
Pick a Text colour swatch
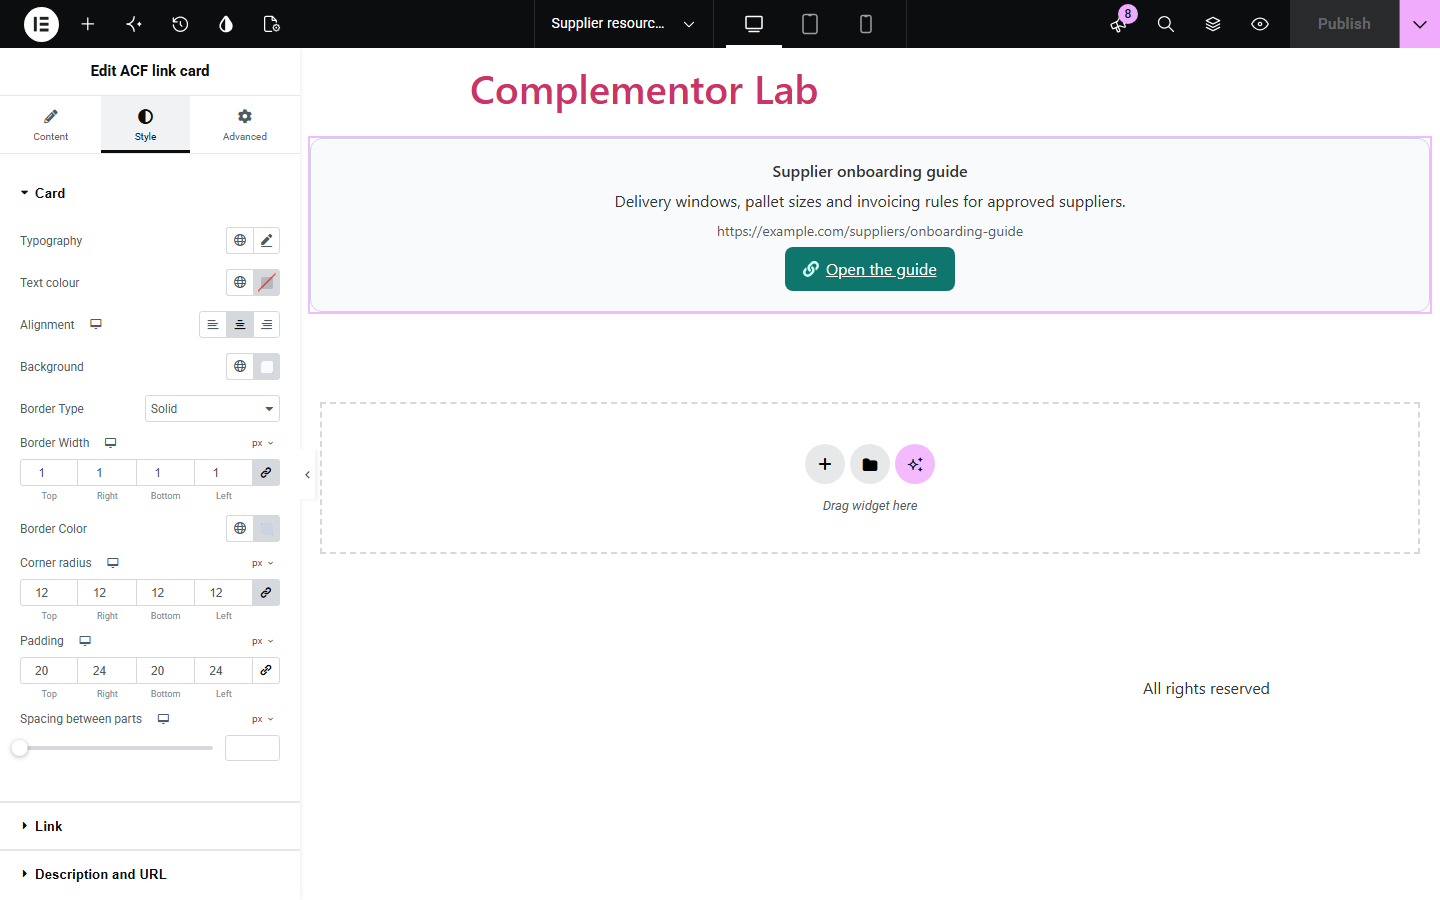[266, 282]
